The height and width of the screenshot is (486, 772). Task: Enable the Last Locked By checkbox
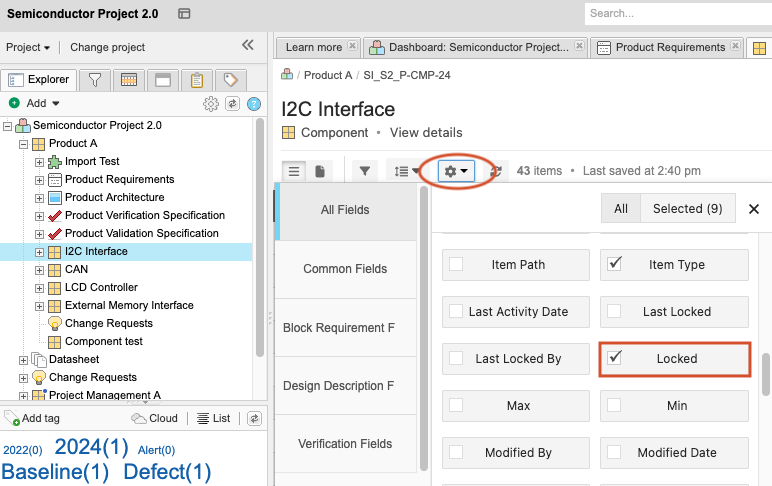click(457, 358)
